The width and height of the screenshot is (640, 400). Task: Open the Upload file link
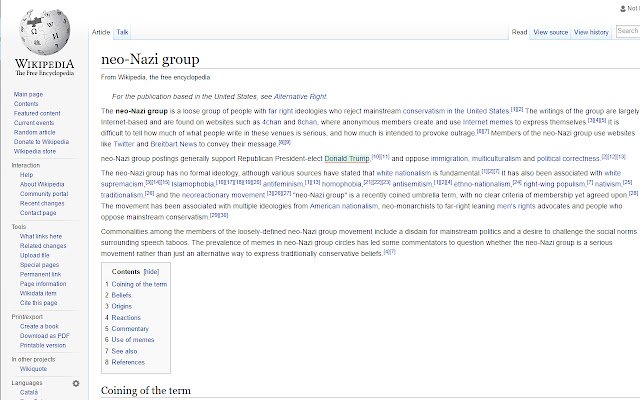[x=34, y=255]
